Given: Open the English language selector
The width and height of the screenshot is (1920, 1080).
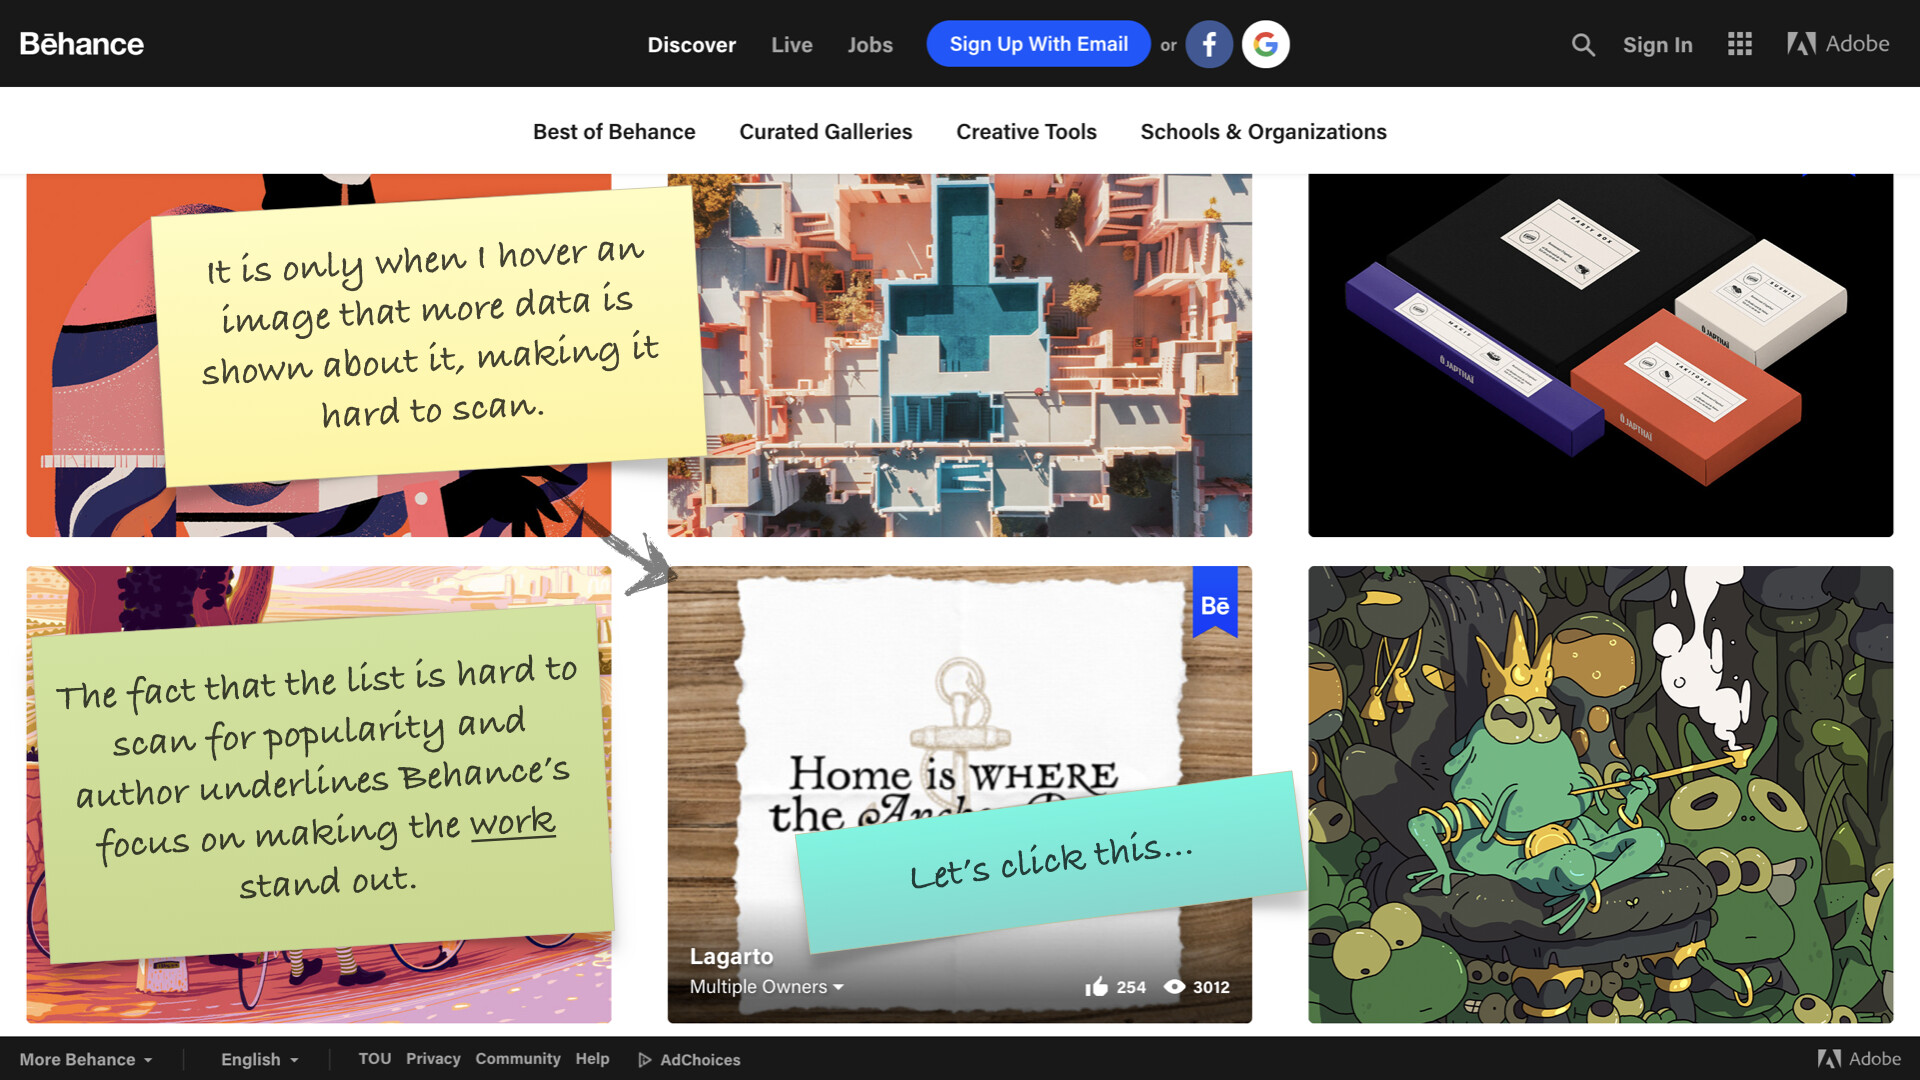Looking at the screenshot, I should (260, 1060).
